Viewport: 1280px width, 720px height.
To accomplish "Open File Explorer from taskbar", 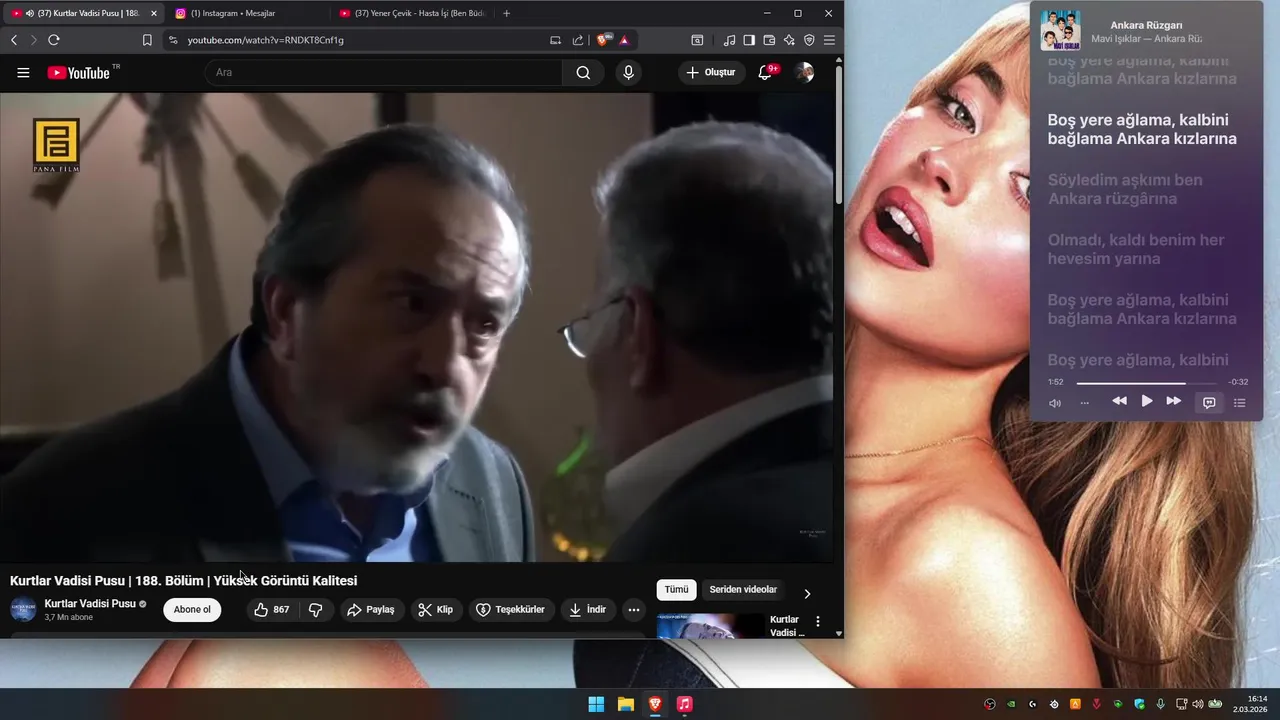I will pos(625,704).
